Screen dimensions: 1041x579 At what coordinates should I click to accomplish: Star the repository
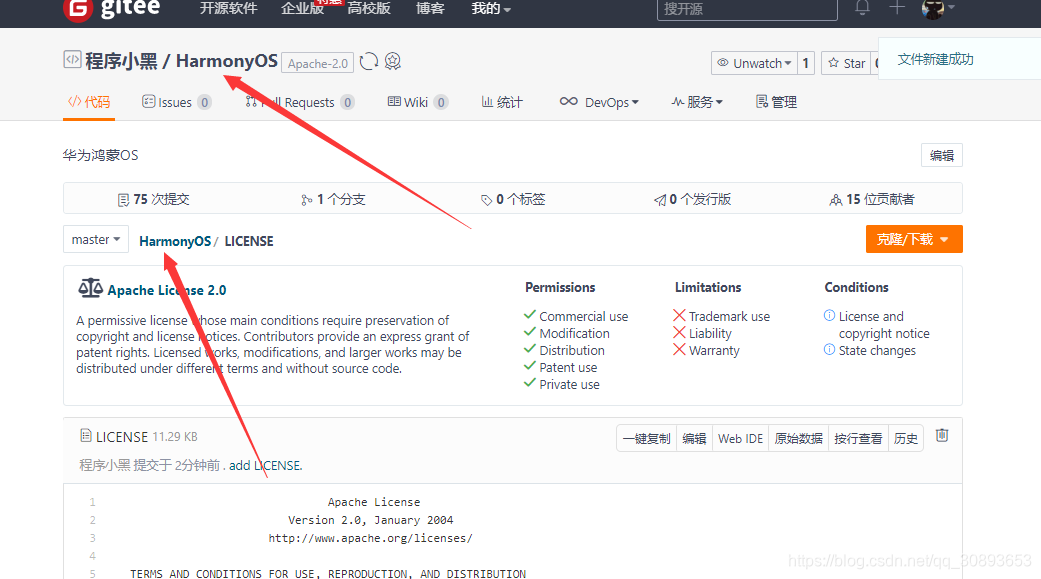[846, 63]
